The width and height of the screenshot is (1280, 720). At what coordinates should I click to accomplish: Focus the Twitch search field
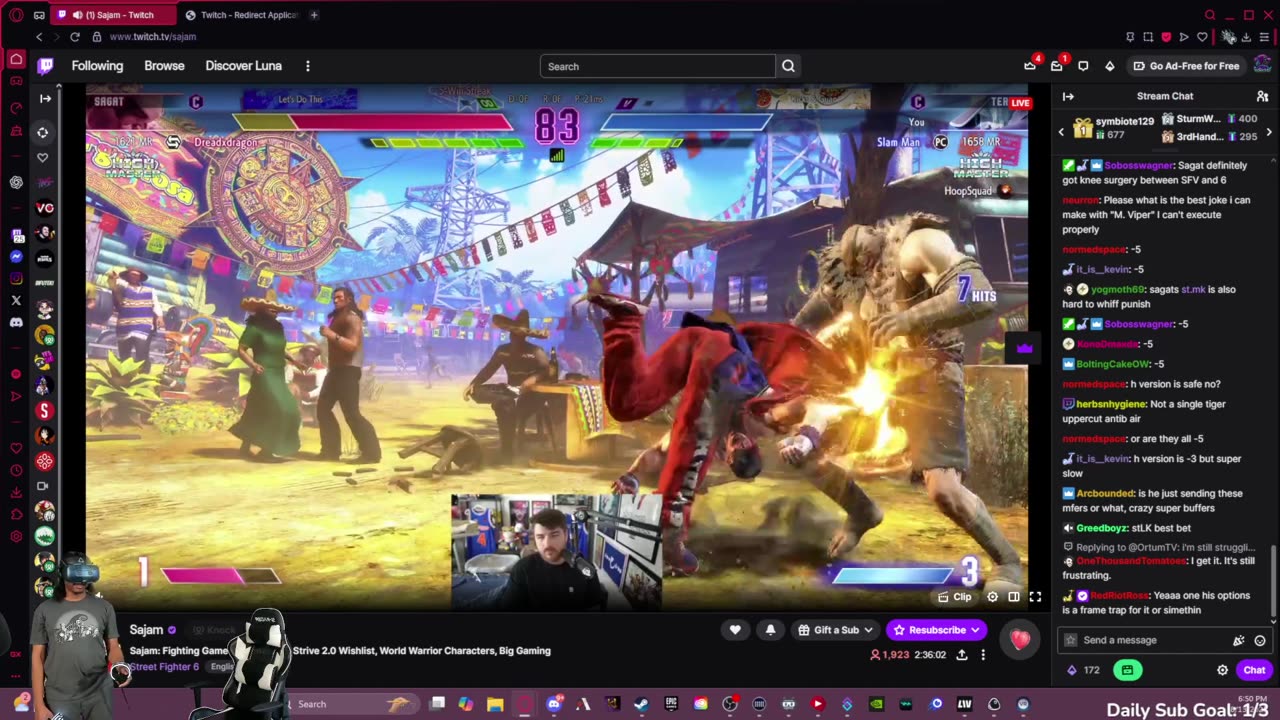coord(657,66)
